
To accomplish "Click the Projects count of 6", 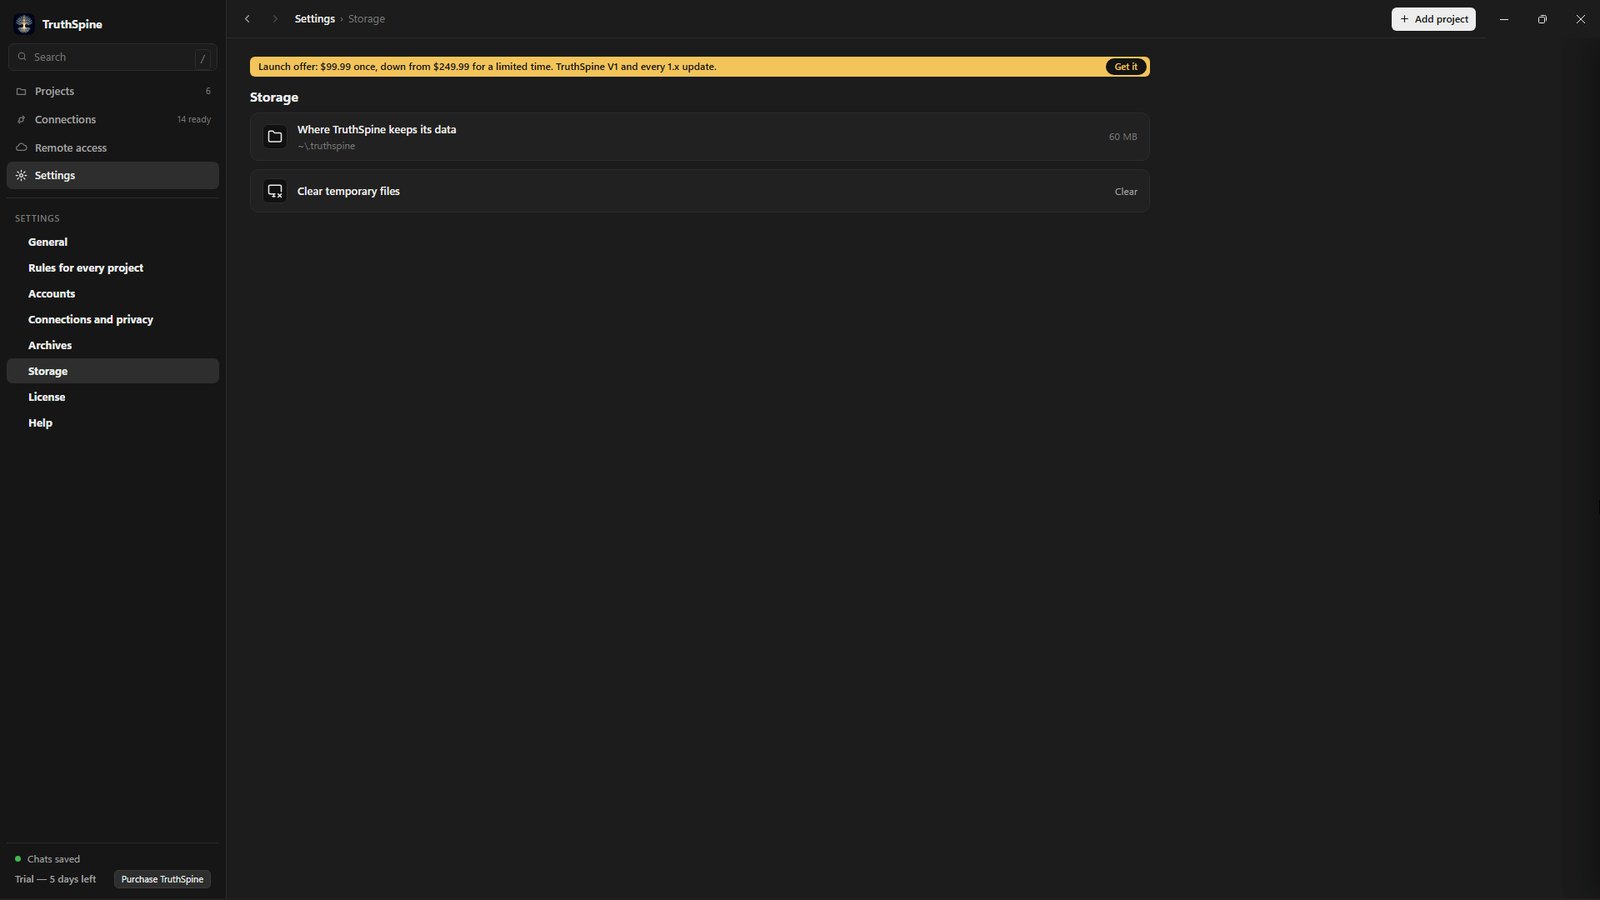I will (208, 91).
